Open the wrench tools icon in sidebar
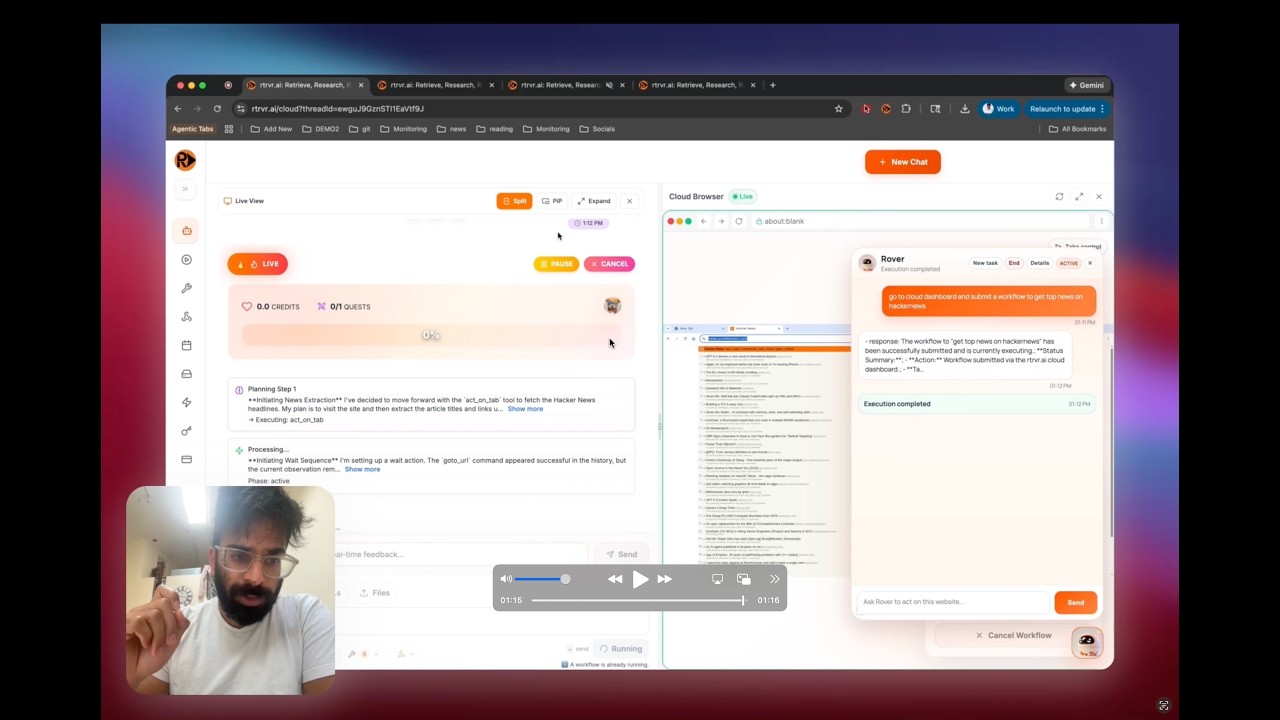The image size is (1280, 720). click(186, 288)
